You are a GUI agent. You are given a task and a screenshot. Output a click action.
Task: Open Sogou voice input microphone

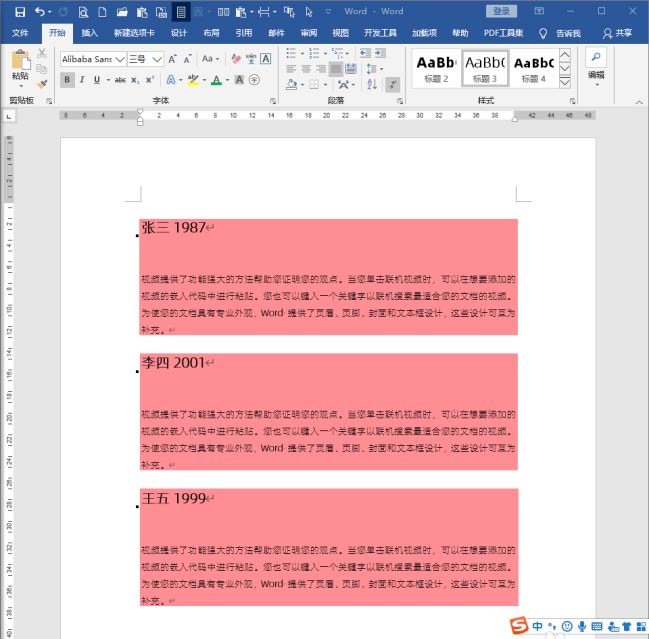pyautogui.click(x=582, y=626)
